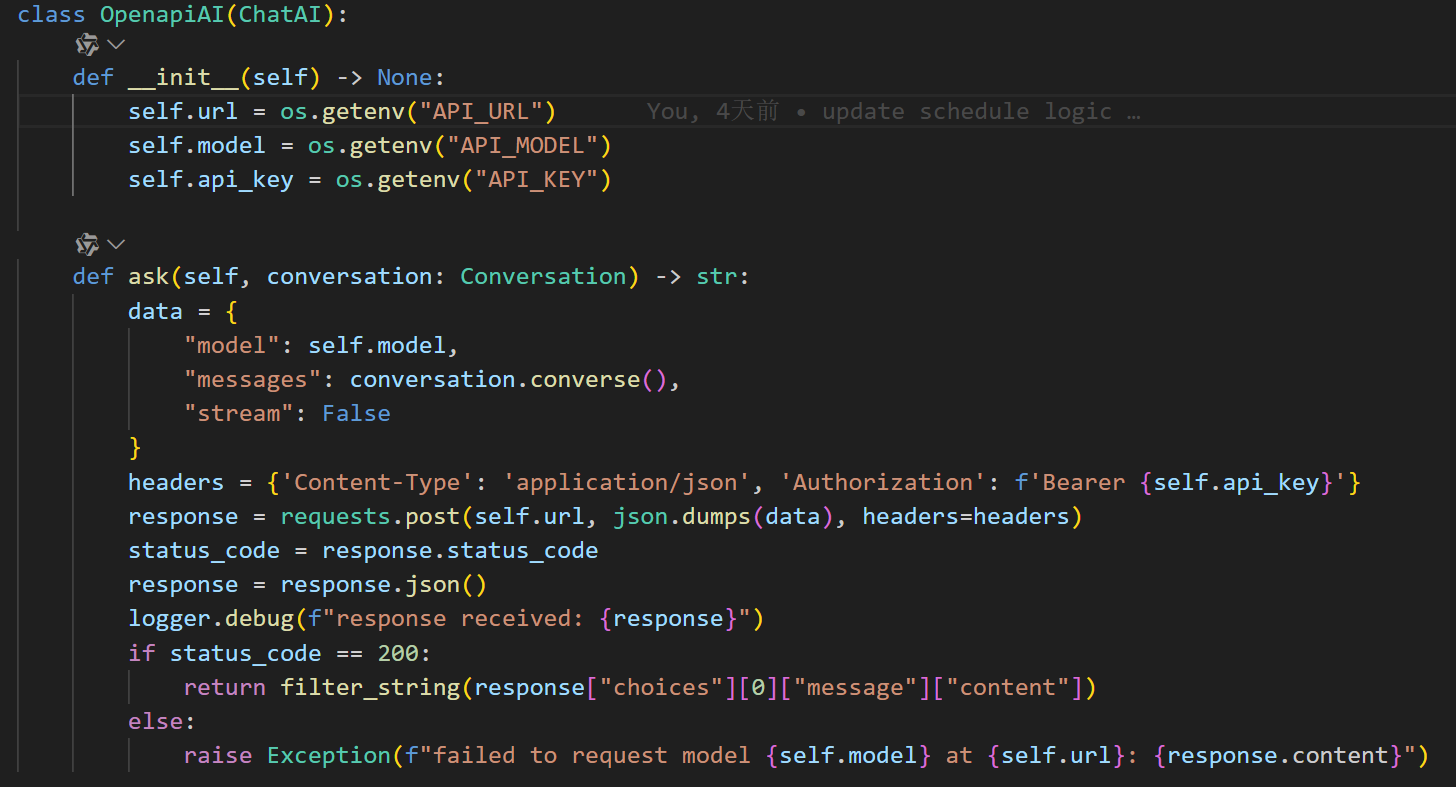The height and width of the screenshot is (787, 1456).
Task: Click the AI assistant icon above ask method
Action: pos(88,244)
